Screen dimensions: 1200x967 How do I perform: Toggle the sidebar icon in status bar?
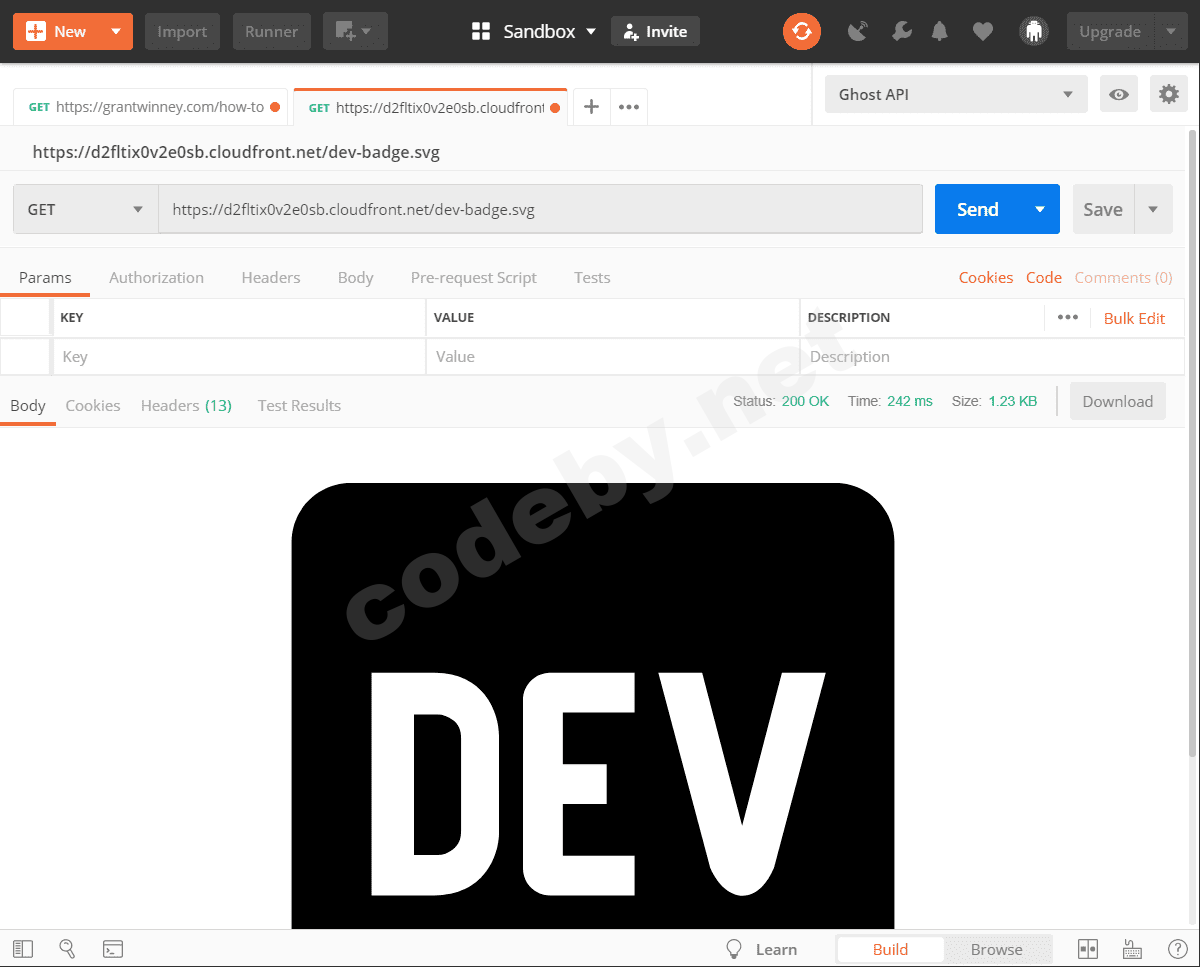click(x=23, y=949)
